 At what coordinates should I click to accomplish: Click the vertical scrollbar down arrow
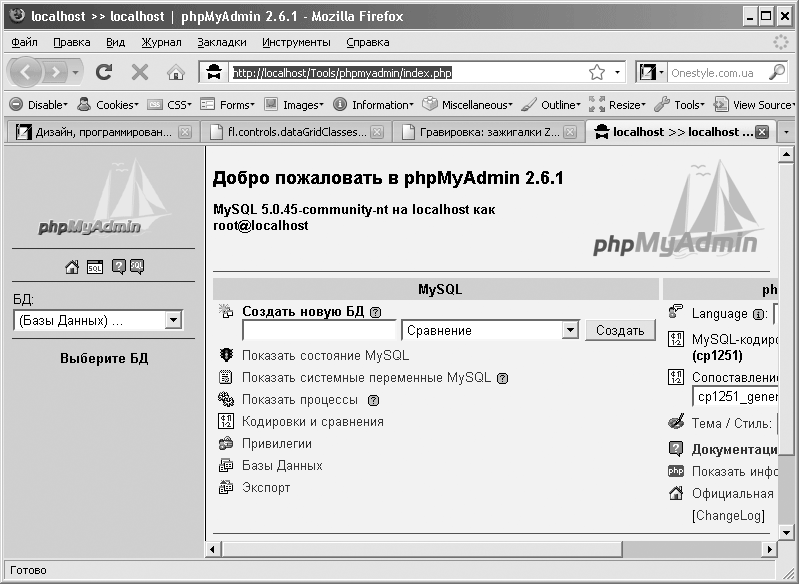[786, 533]
